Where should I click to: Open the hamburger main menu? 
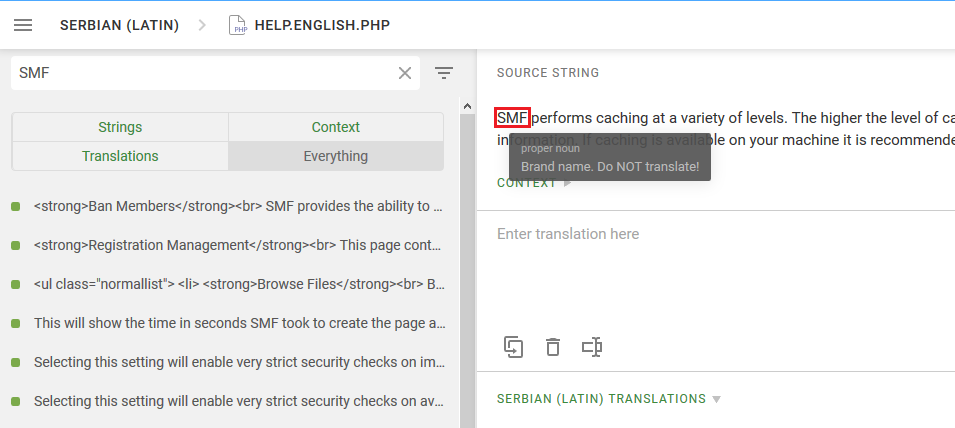23,25
